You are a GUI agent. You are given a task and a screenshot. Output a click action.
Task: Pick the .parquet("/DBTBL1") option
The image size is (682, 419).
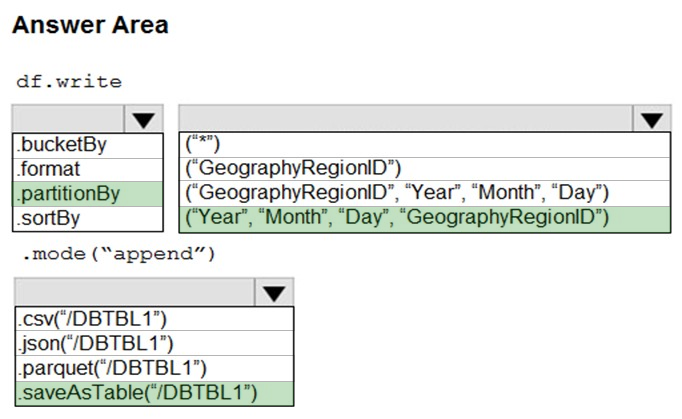point(154,369)
